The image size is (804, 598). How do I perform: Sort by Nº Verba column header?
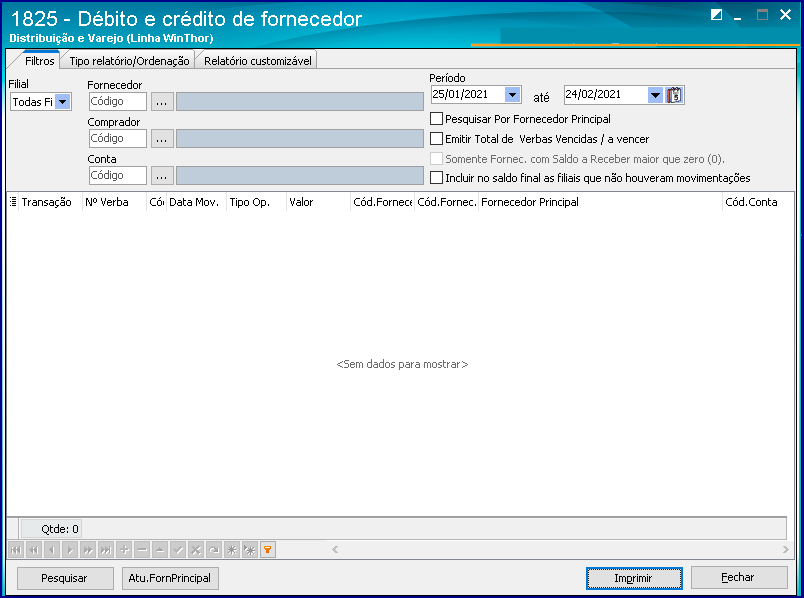coord(114,202)
